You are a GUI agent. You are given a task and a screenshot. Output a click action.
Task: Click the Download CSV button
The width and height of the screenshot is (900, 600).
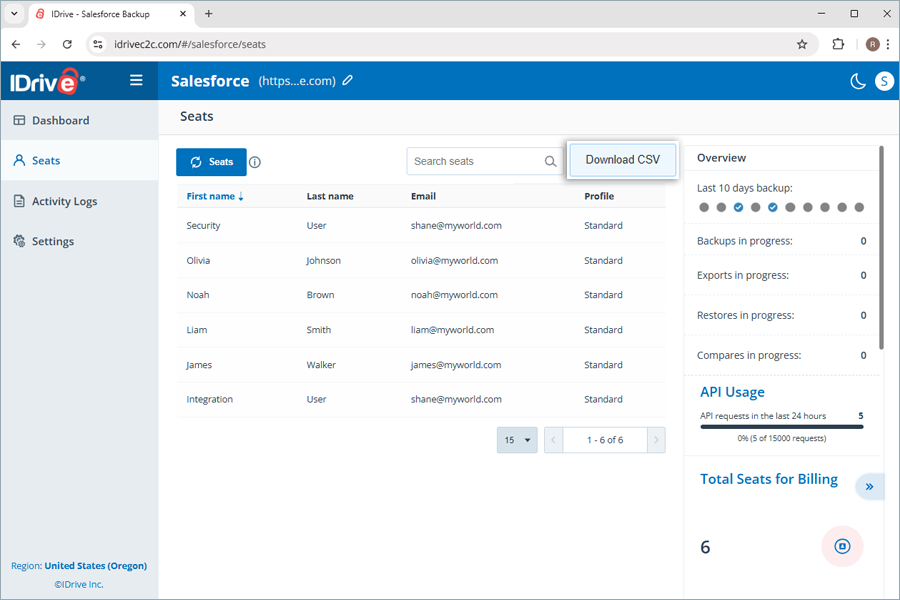623,160
